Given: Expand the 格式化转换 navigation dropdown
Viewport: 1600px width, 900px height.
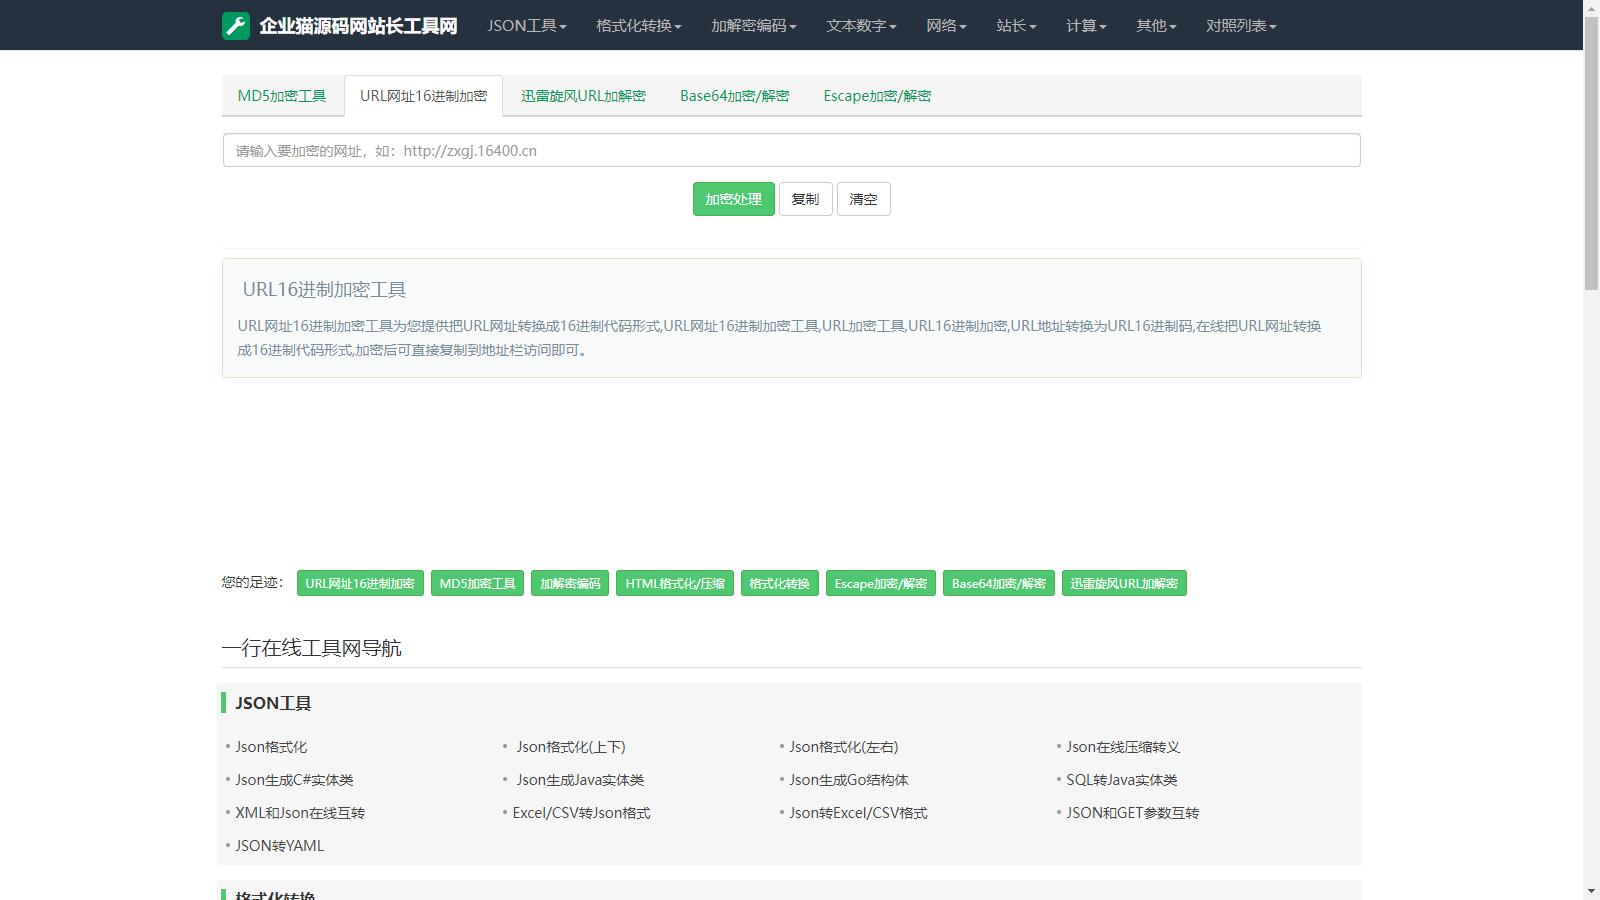Looking at the screenshot, I should pyautogui.click(x=638, y=26).
